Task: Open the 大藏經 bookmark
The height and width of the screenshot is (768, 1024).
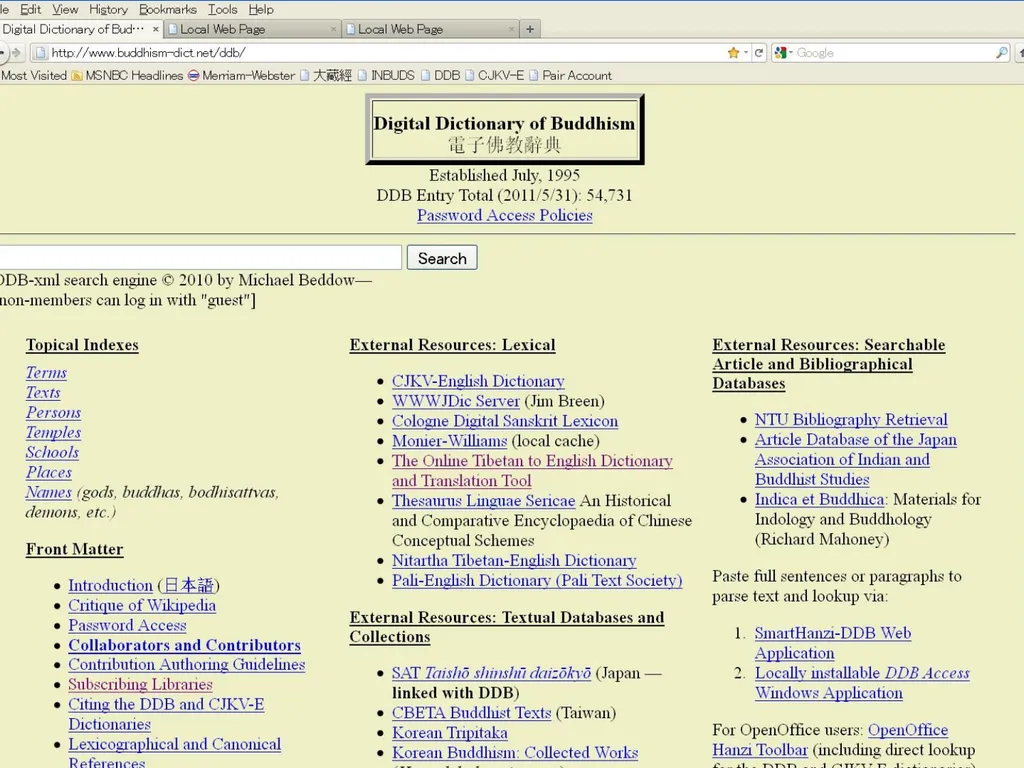Action: click(326, 76)
